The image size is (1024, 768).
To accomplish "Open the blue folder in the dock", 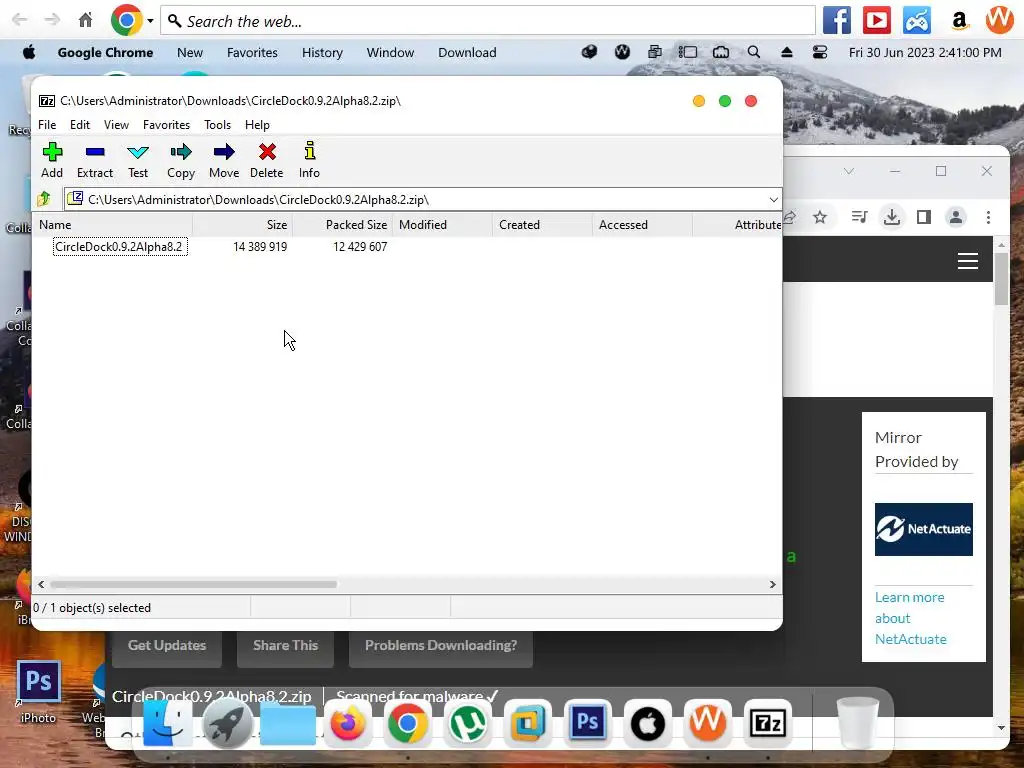I will 287,724.
